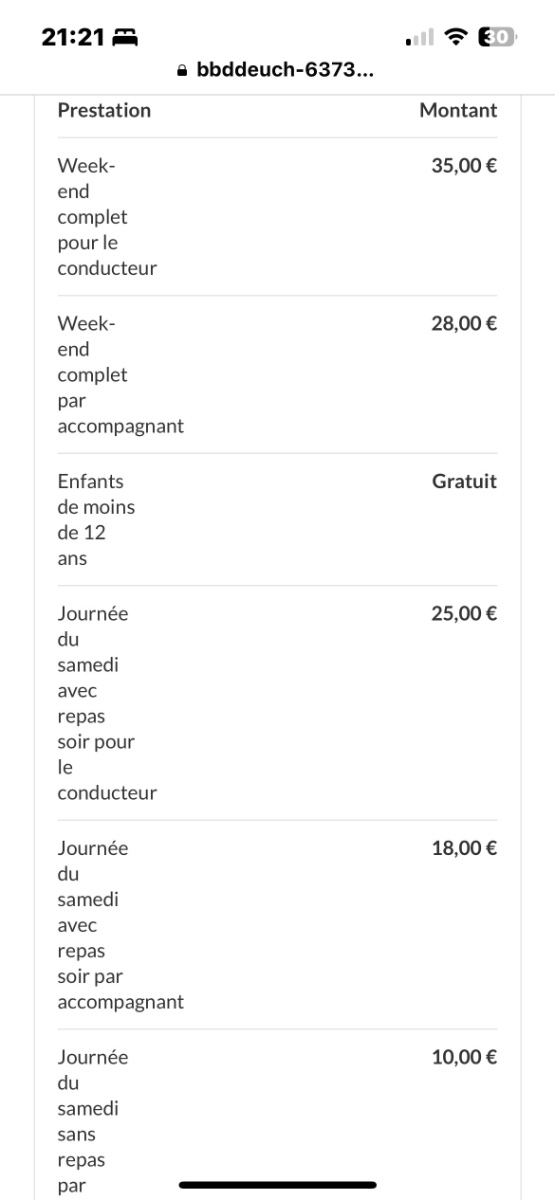The height and width of the screenshot is (1200, 555).
Task: Tap the 28,00 € accompagnant price
Action: click(x=464, y=323)
